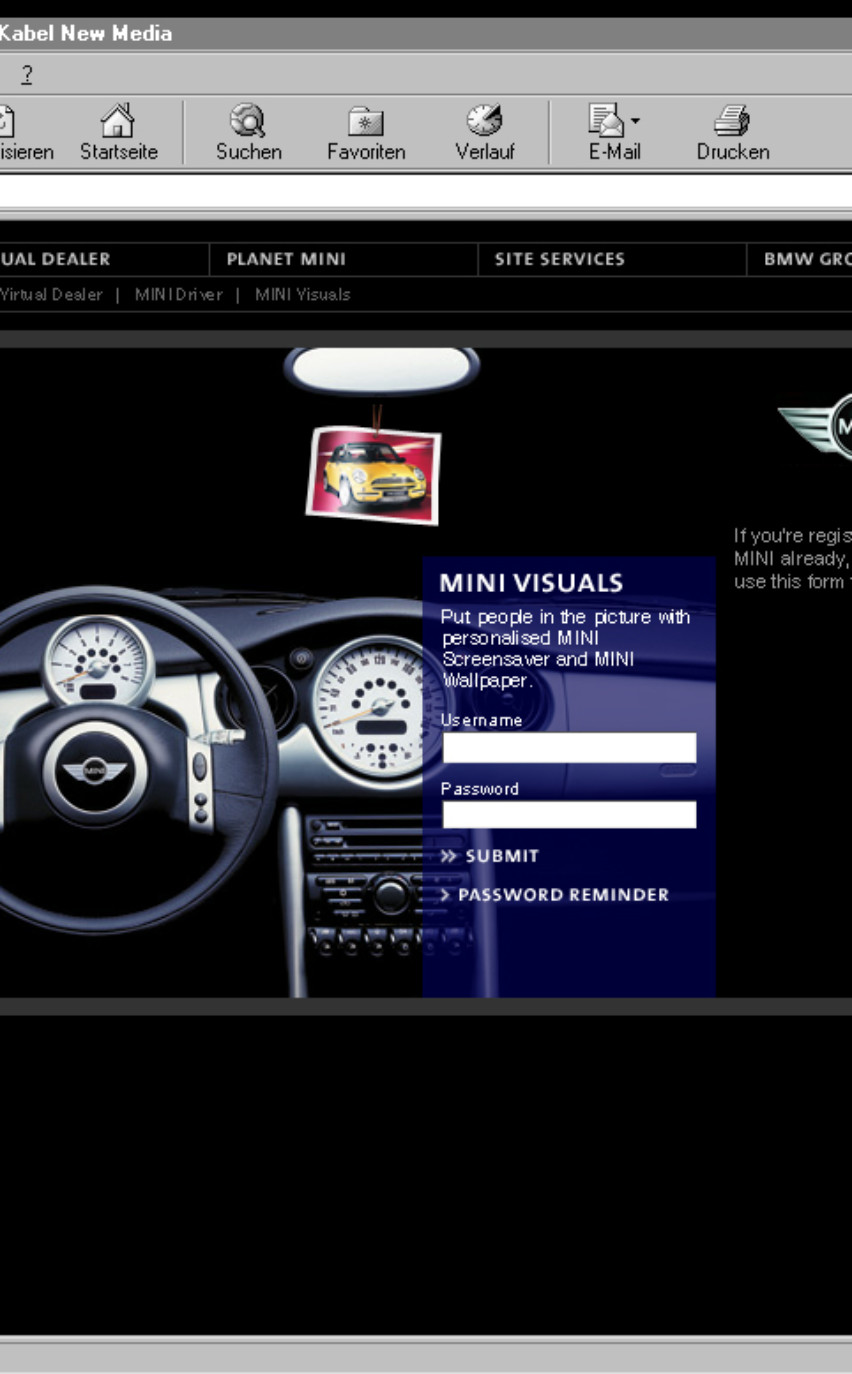The width and height of the screenshot is (852, 1374).
Task: Click the winged MINI logo at top right
Action: 820,427
